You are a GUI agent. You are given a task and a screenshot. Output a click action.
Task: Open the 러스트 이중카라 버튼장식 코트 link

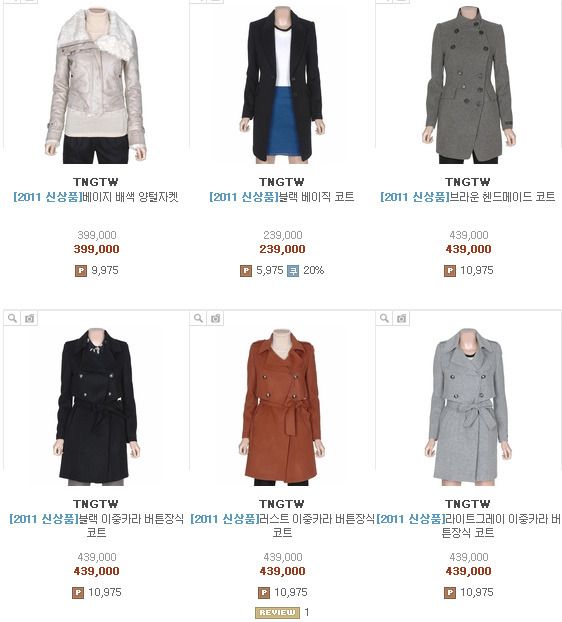pyautogui.click(x=282, y=525)
